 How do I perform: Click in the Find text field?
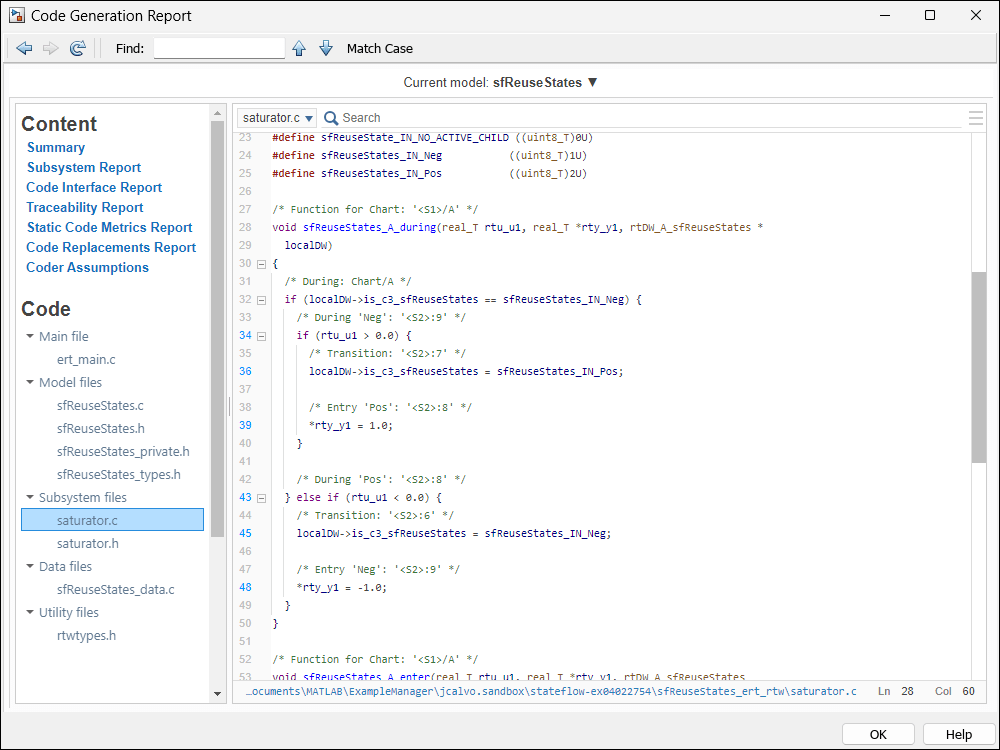point(219,48)
